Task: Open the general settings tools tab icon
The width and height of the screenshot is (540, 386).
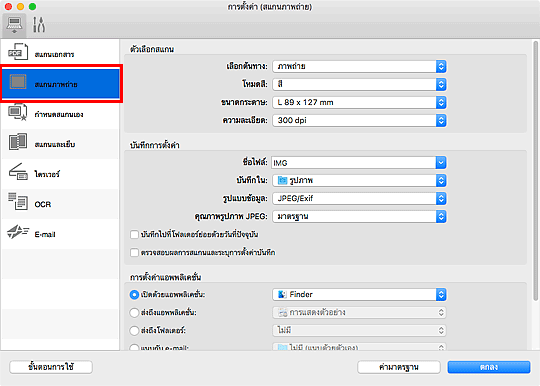Action: [x=39, y=25]
